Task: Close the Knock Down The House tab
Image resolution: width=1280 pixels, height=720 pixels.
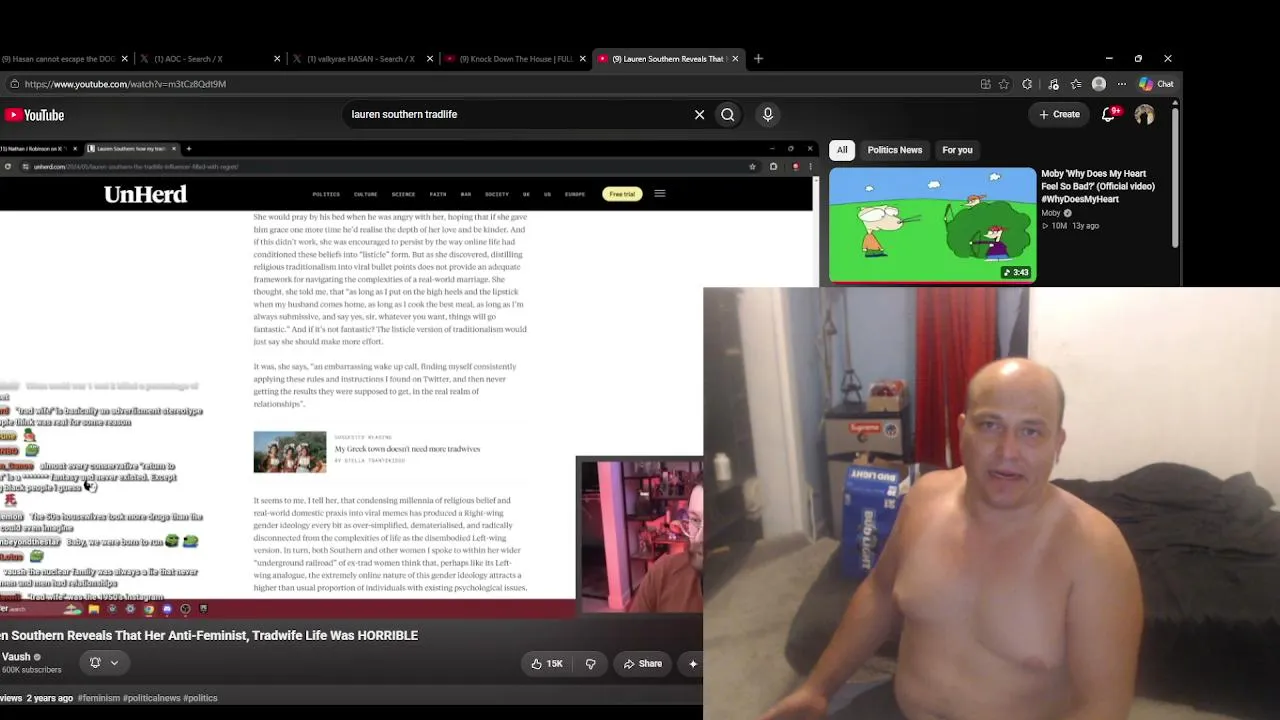Action: point(582,59)
